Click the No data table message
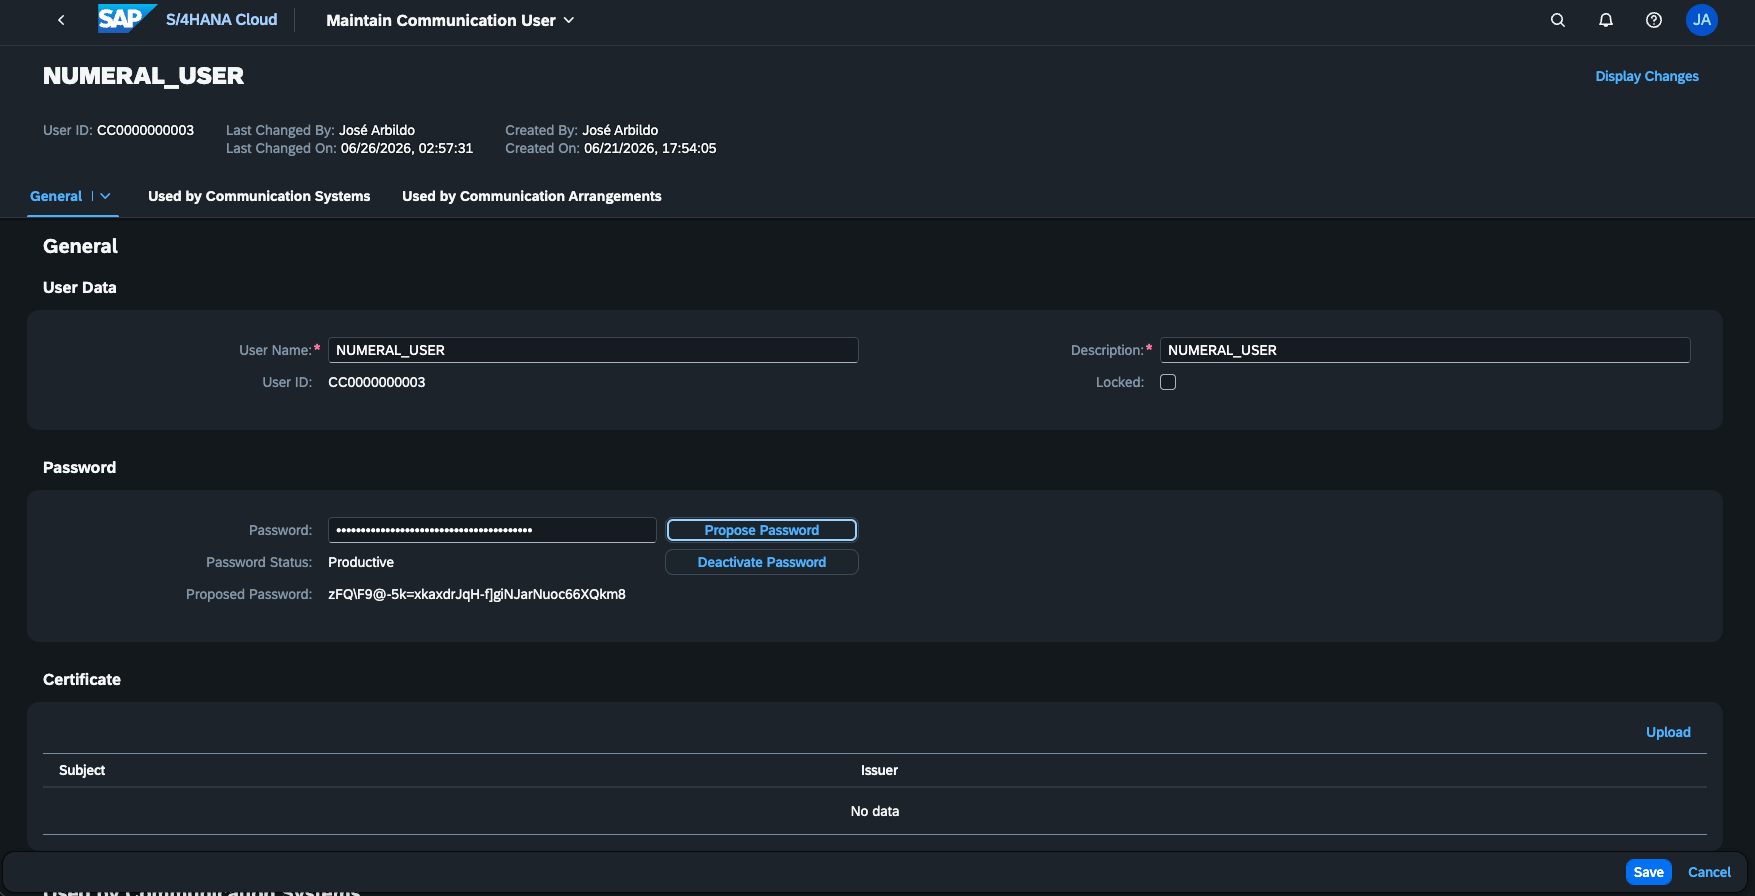1755x896 pixels. [x=875, y=811]
